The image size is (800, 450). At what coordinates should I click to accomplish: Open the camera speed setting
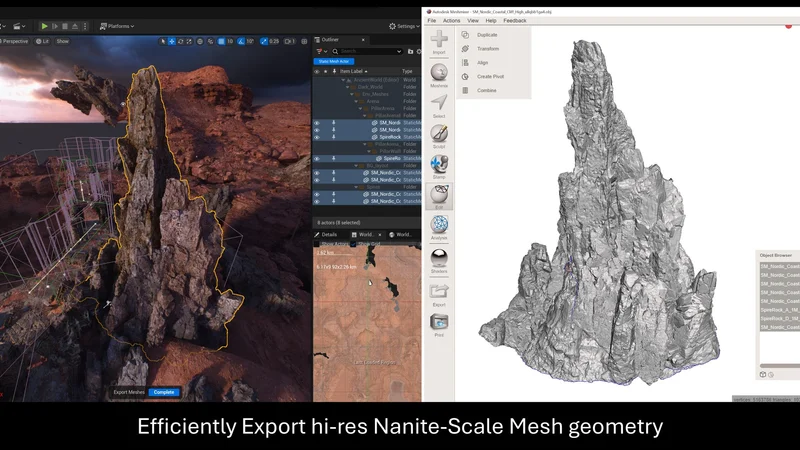[290, 41]
